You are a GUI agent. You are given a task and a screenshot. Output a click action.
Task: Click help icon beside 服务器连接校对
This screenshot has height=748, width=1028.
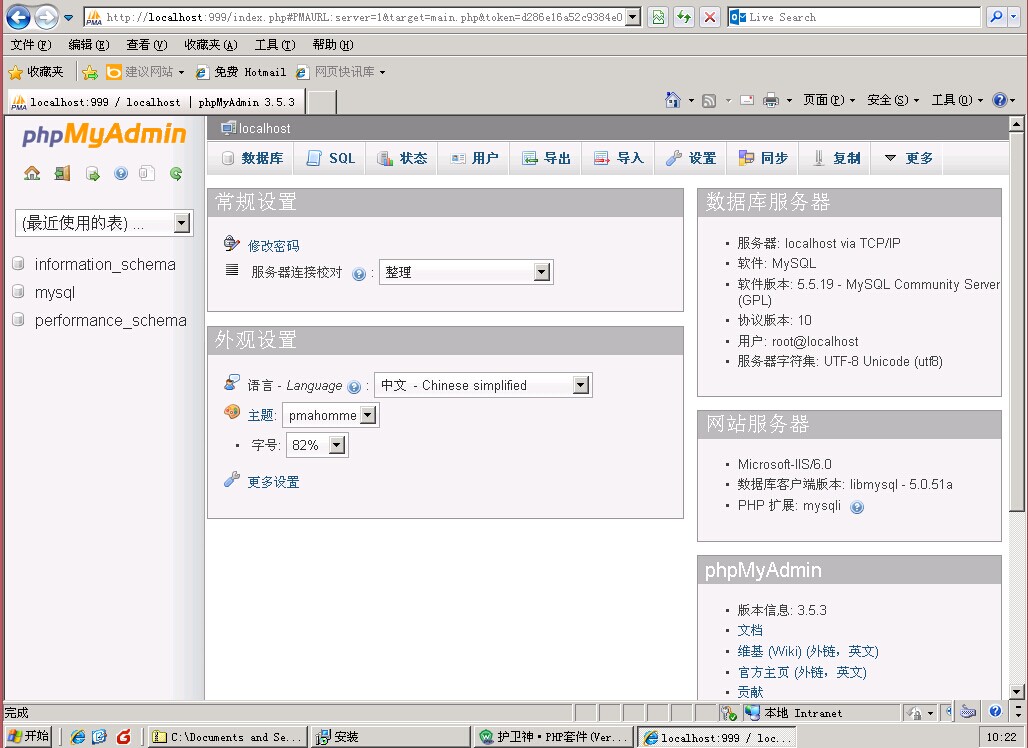tap(359, 274)
